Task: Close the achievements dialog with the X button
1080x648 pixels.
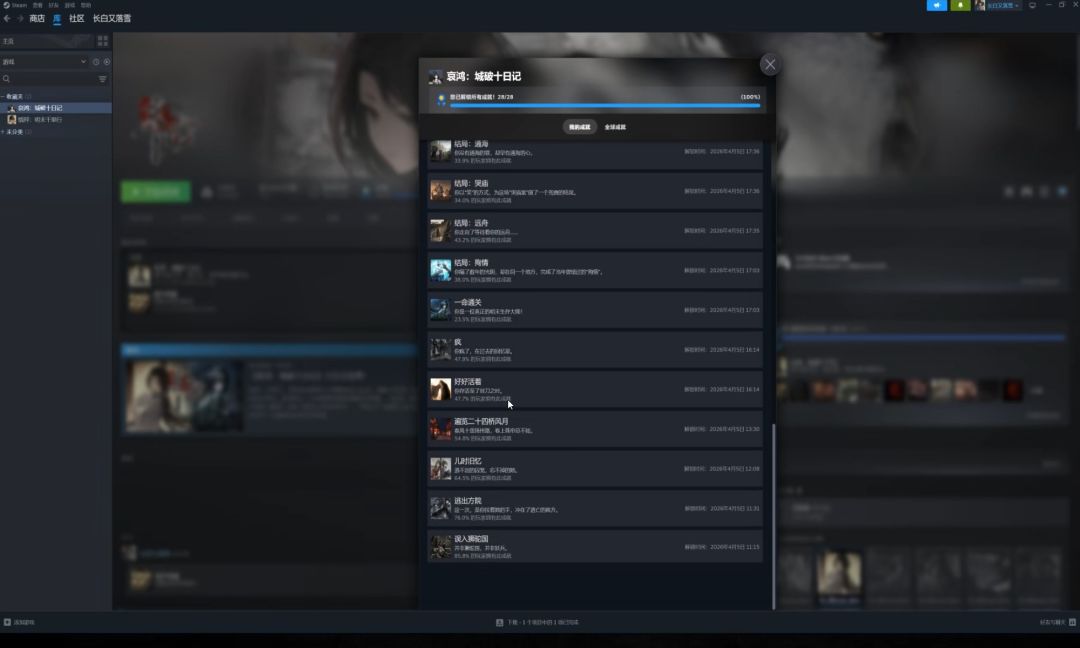Action: (770, 65)
